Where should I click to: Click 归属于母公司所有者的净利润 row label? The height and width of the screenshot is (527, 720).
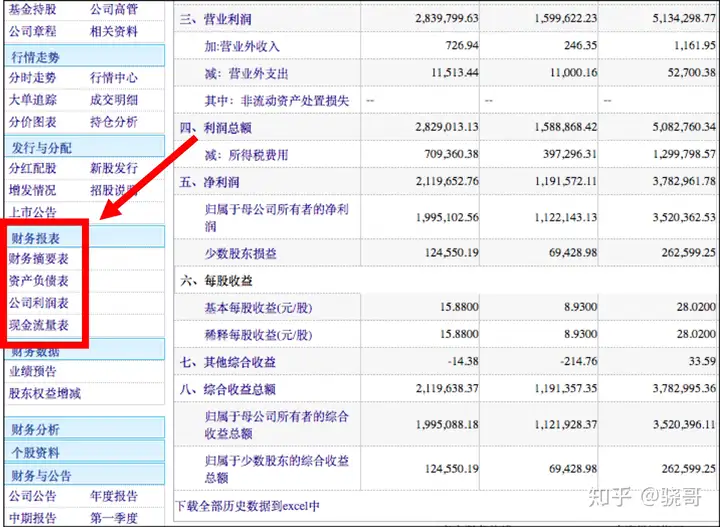[x=277, y=217]
